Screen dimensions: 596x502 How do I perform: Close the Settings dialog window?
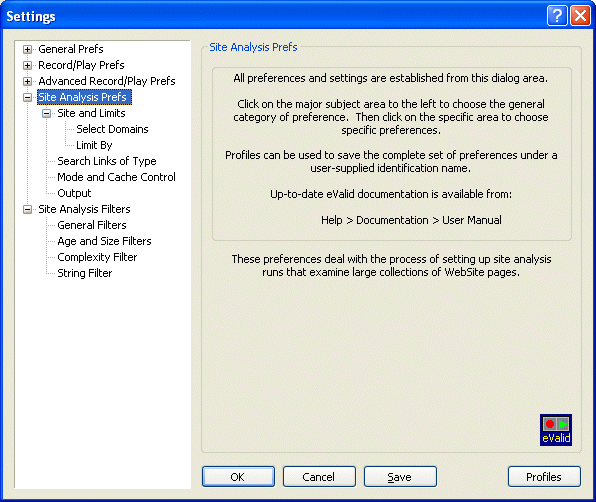click(x=580, y=16)
